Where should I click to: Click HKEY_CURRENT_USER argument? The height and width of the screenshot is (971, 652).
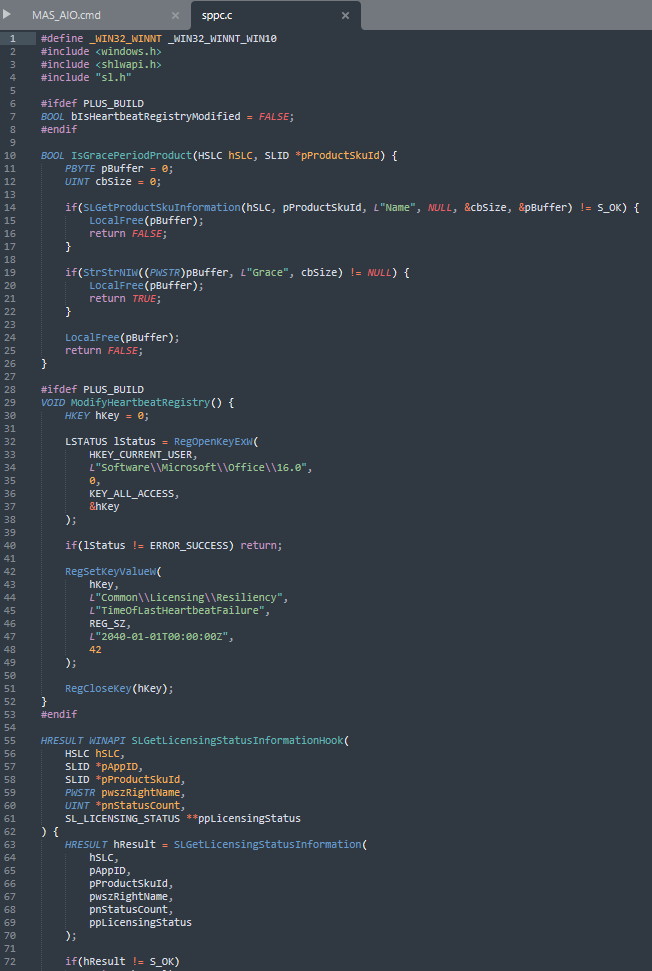click(141, 455)
